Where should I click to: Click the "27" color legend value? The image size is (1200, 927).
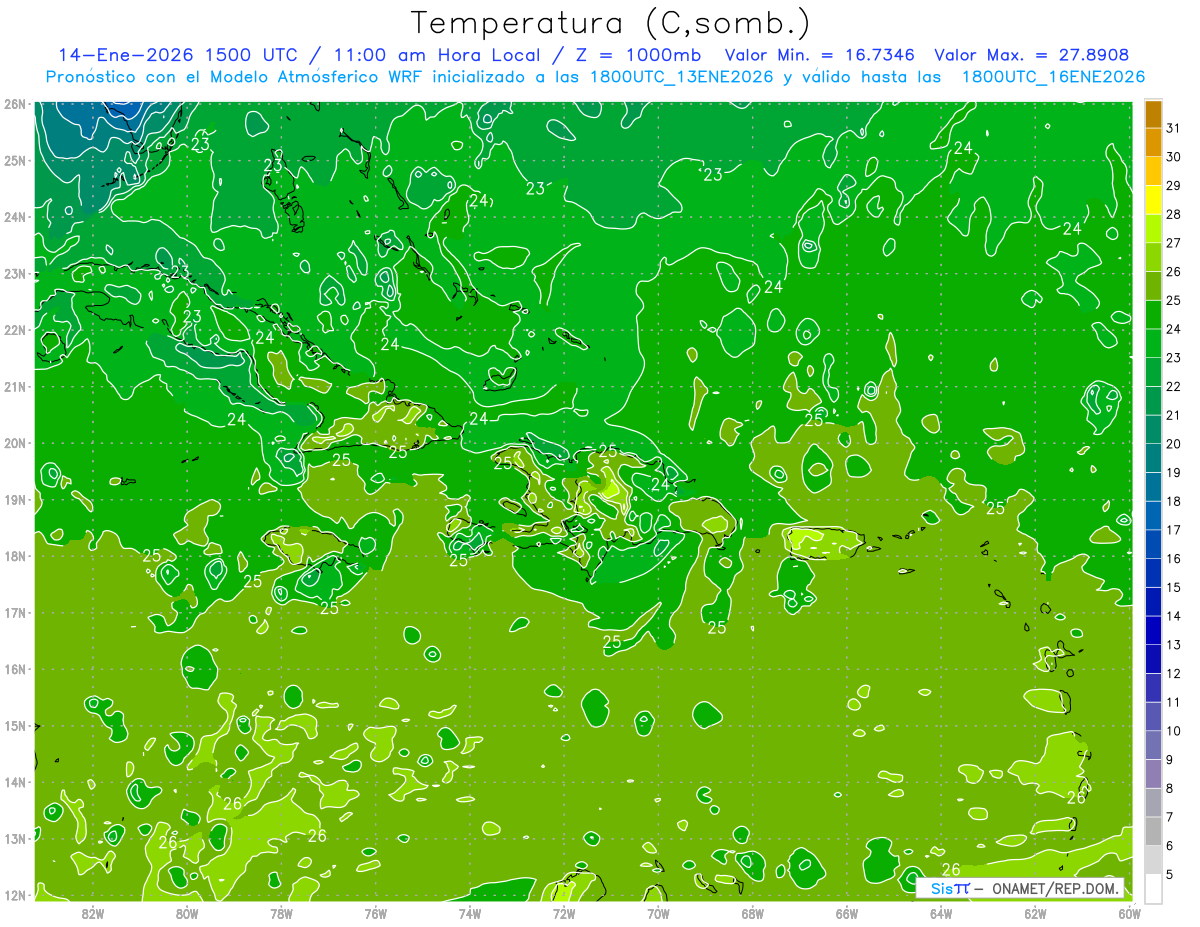coord(1174,243)
